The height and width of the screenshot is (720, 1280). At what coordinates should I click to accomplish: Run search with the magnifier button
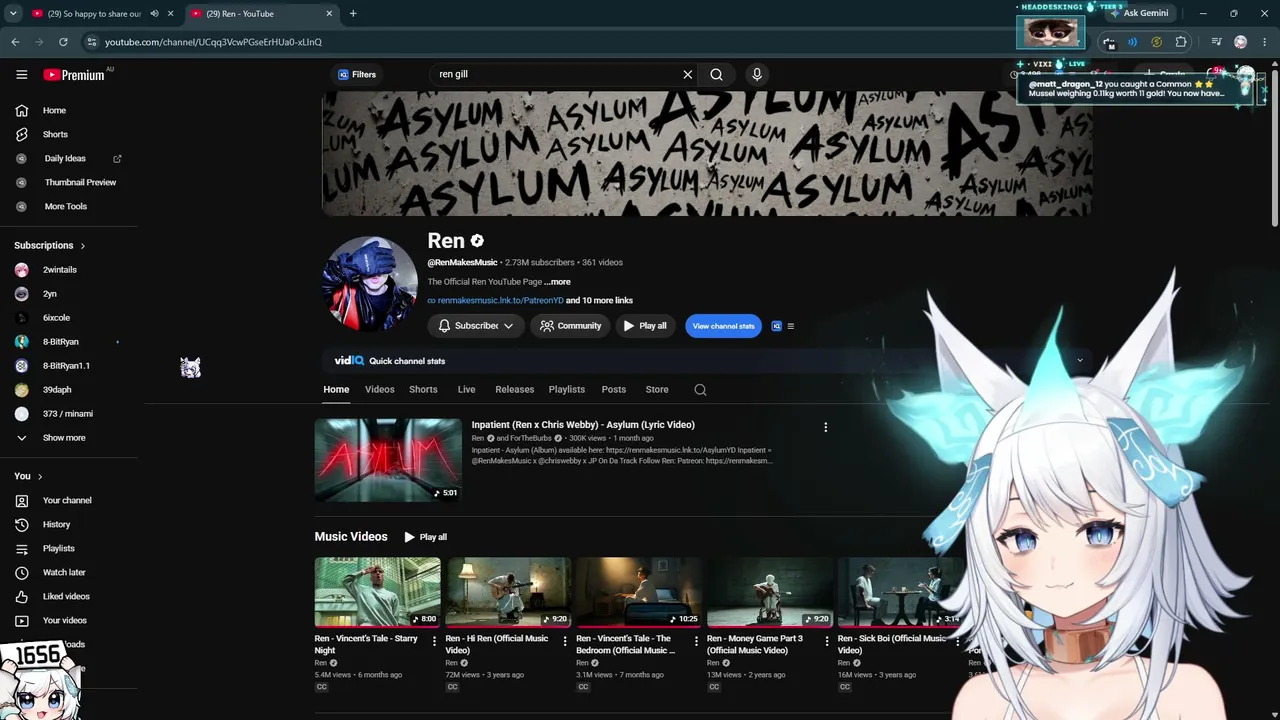click(716, 74)
